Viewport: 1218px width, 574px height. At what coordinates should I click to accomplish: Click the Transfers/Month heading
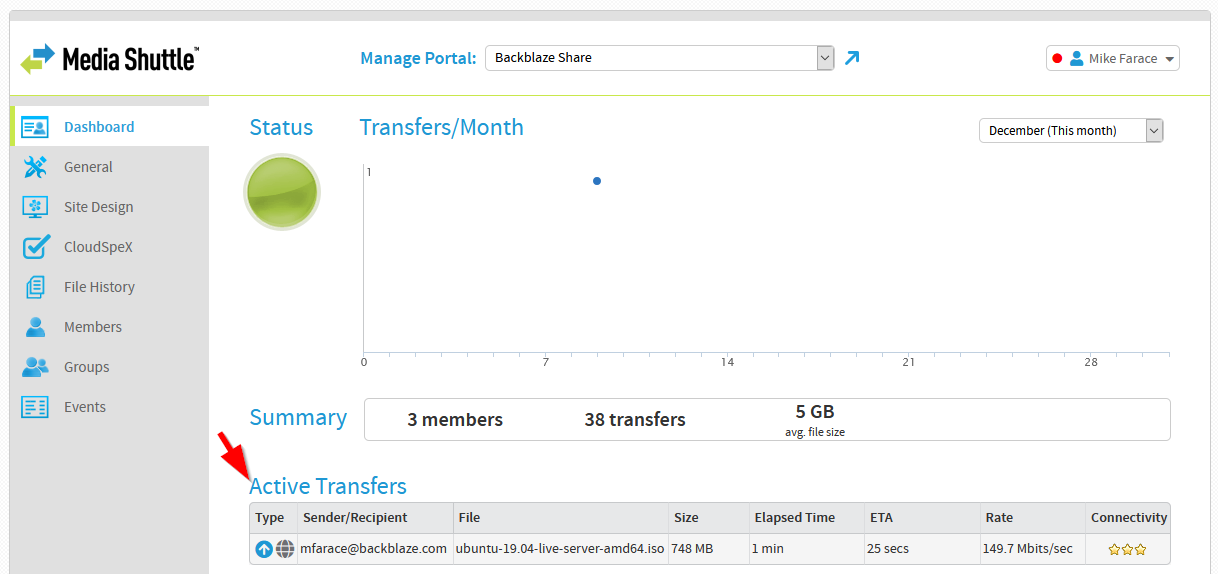[x=441, y=127]
